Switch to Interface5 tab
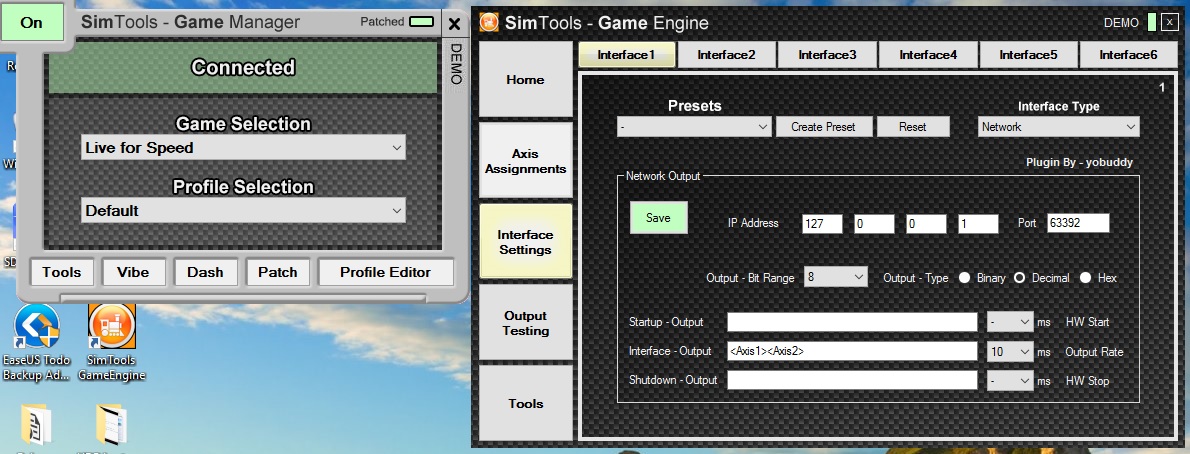This screenshot has height=454, width=1190. coord(1028,55)
